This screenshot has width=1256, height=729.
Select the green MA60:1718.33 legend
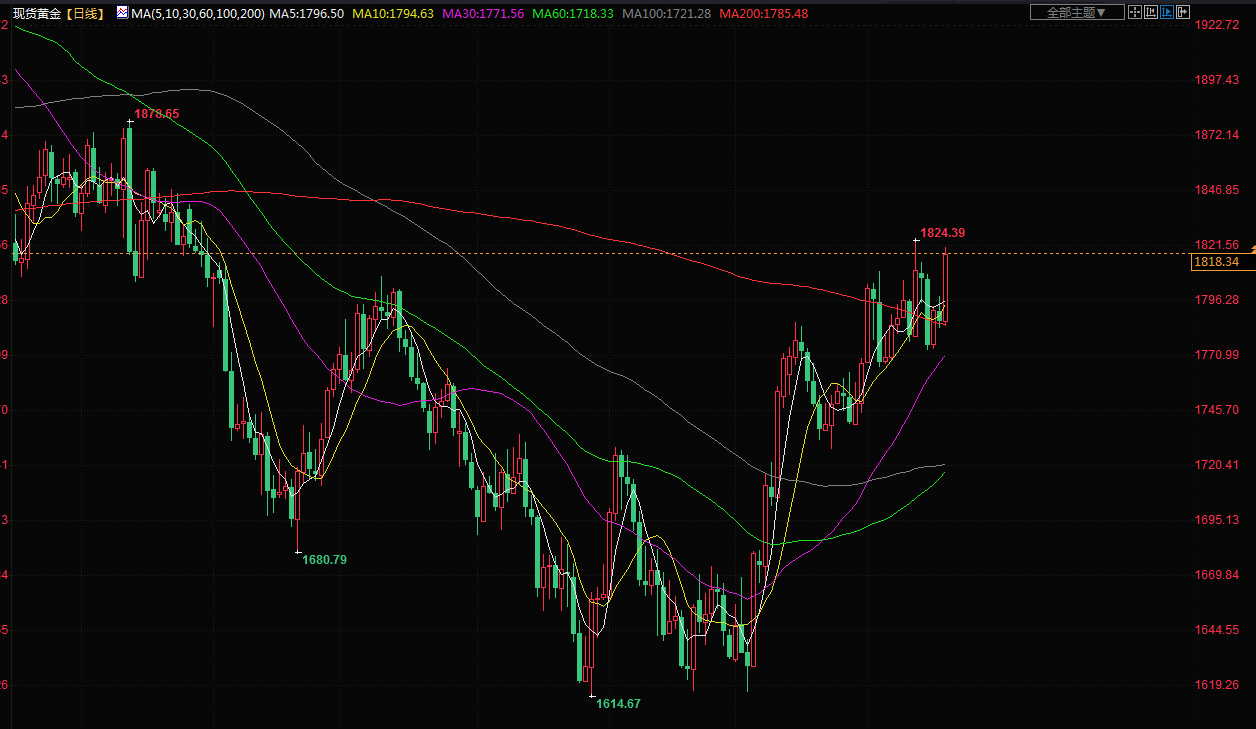[x=574, y=13]
